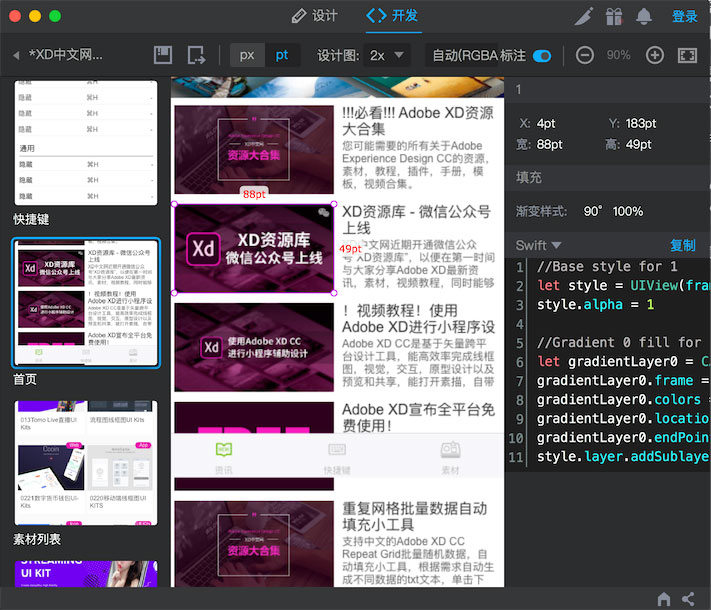Select the 使用Adobe XD CC小程序 card image
Screen dimensions: 711x610
[254, 347]
